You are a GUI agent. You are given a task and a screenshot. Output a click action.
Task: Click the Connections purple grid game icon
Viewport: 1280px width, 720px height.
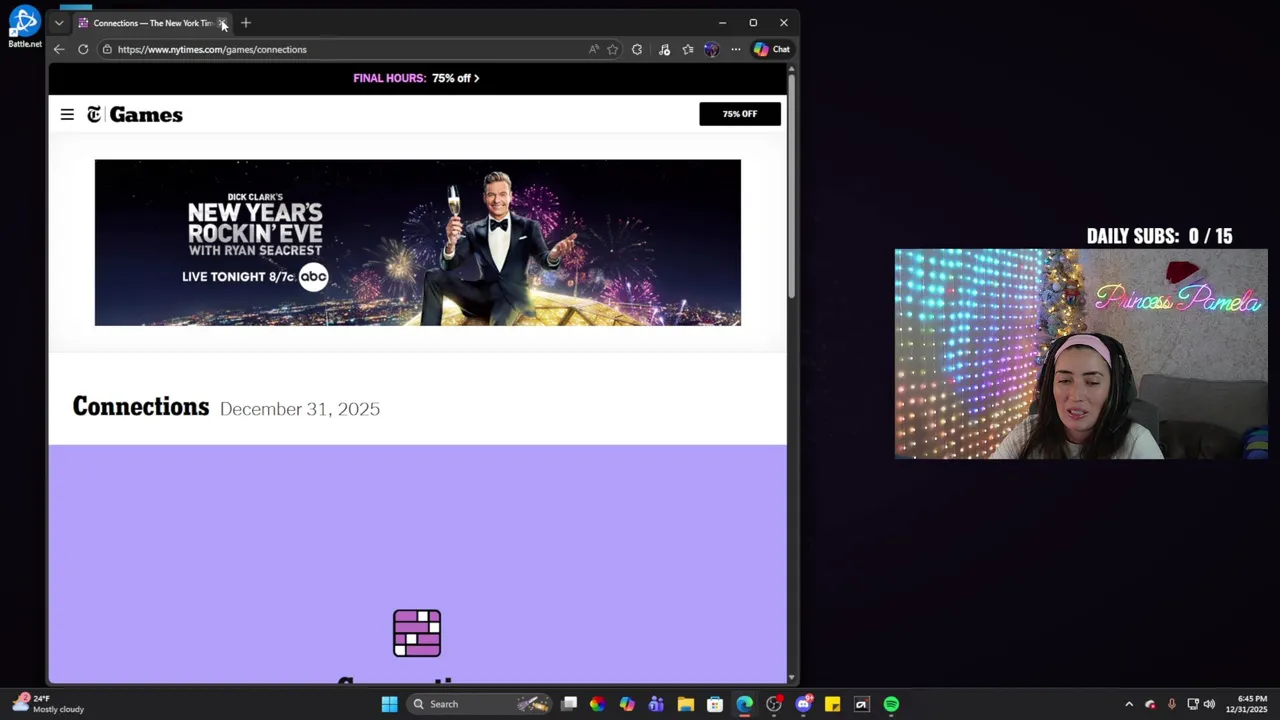coord(417,633)
